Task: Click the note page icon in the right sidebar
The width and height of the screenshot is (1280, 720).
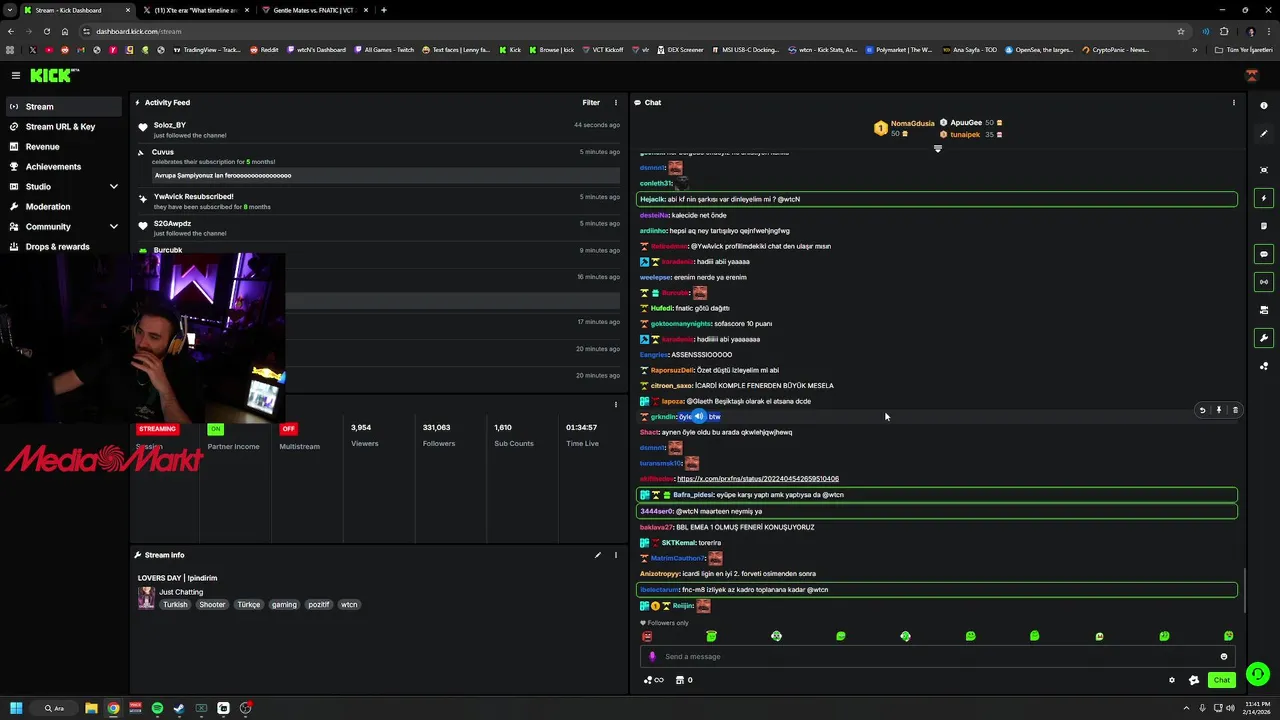Action: pyautogui.click(x=1264, y=226)
